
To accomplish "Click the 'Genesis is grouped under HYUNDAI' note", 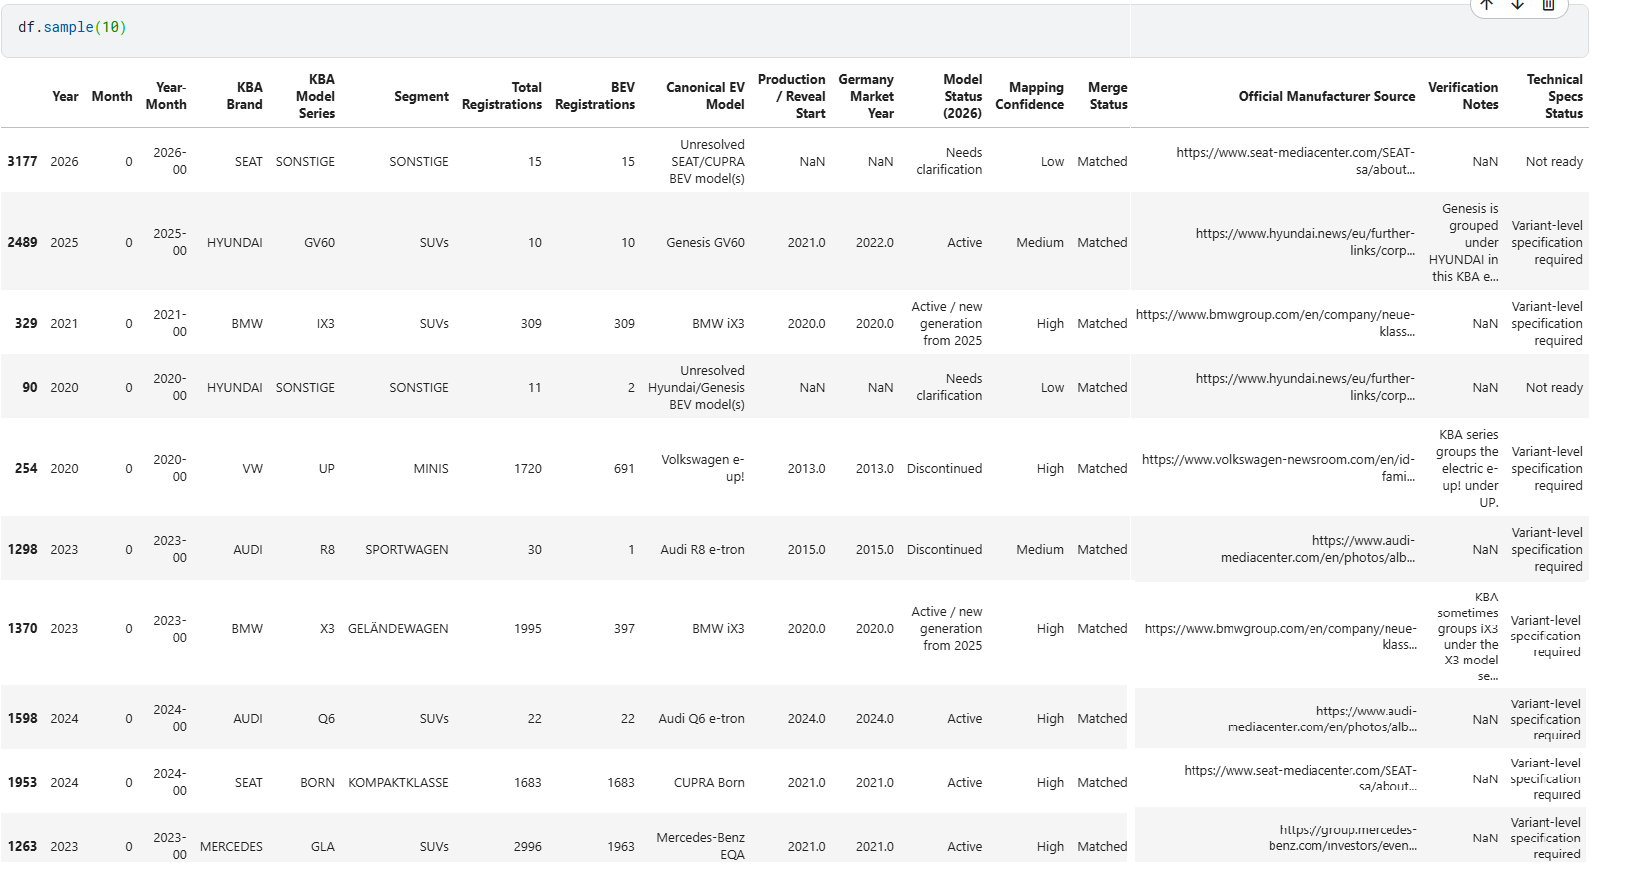I will (1464, 242).
